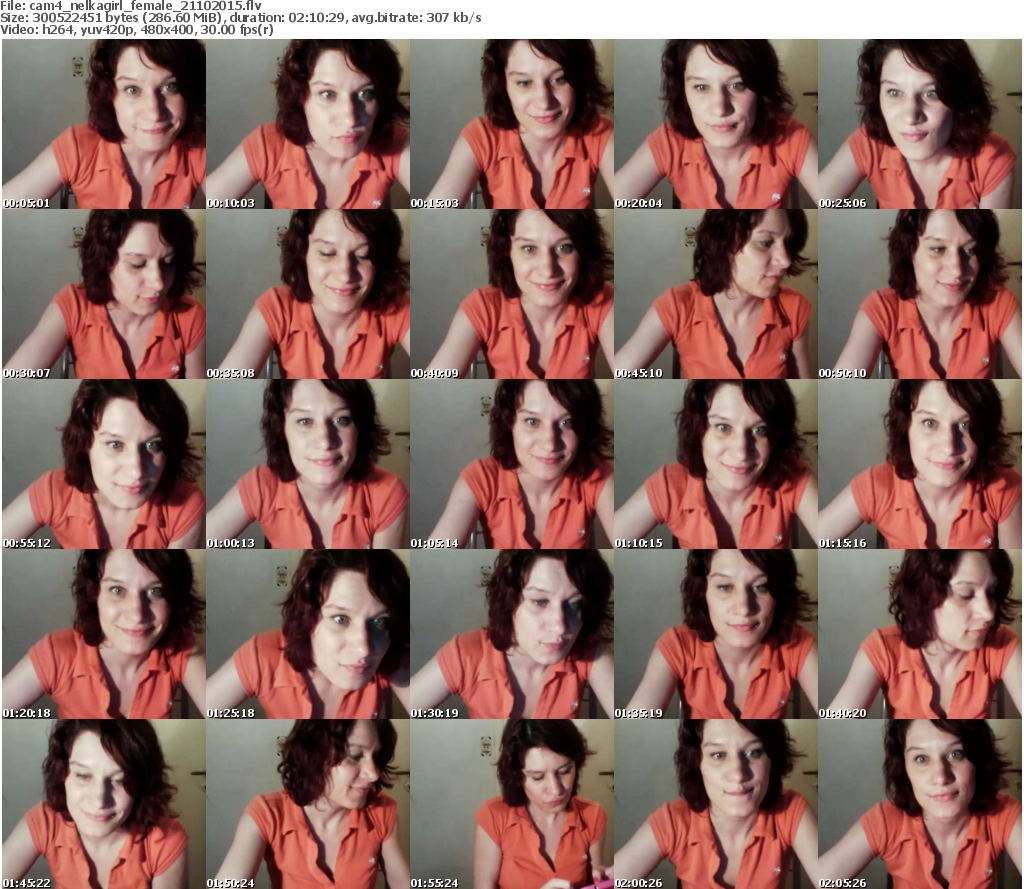
Task: Choose the thumbnail stamped 01:35:19
Action: (716, 634)
